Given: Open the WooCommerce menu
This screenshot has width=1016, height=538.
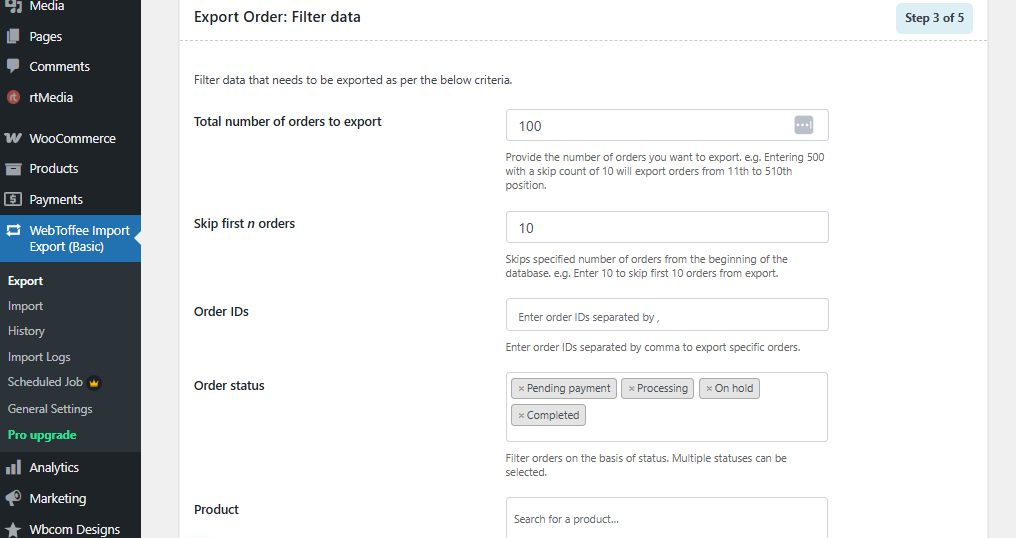Looking at the screenshot, I should (x=71, y=138).
